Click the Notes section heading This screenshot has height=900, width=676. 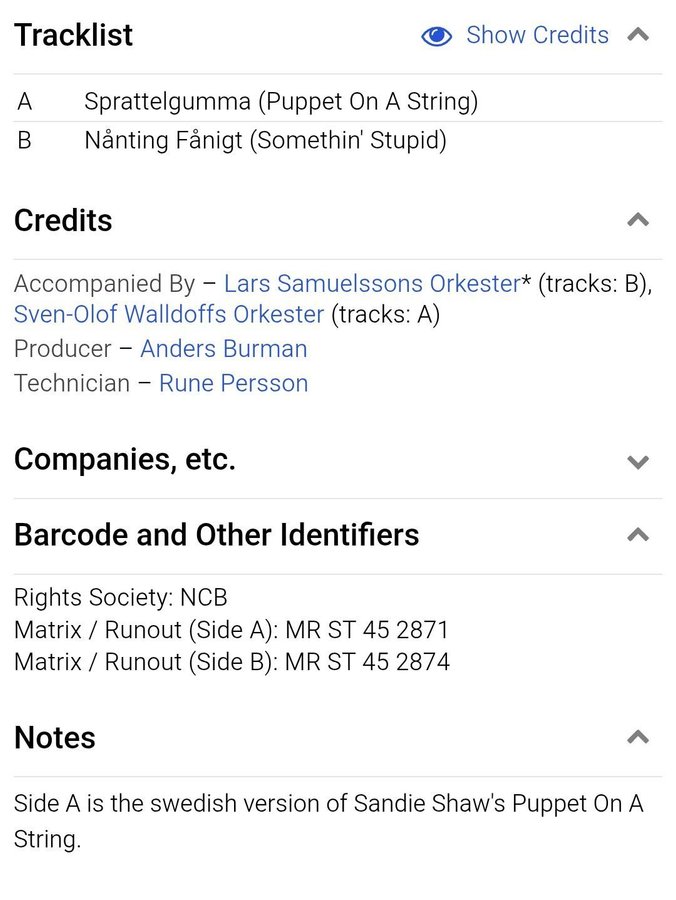(x=55, y=738)
